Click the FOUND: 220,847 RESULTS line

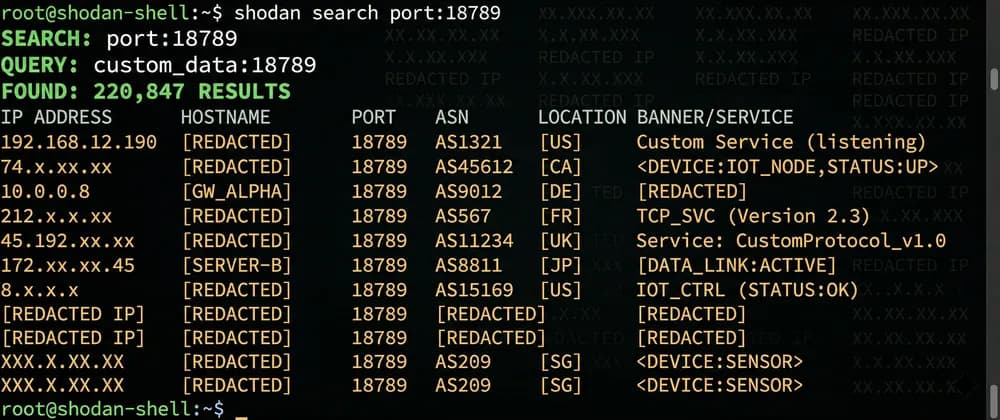[145, 91]
